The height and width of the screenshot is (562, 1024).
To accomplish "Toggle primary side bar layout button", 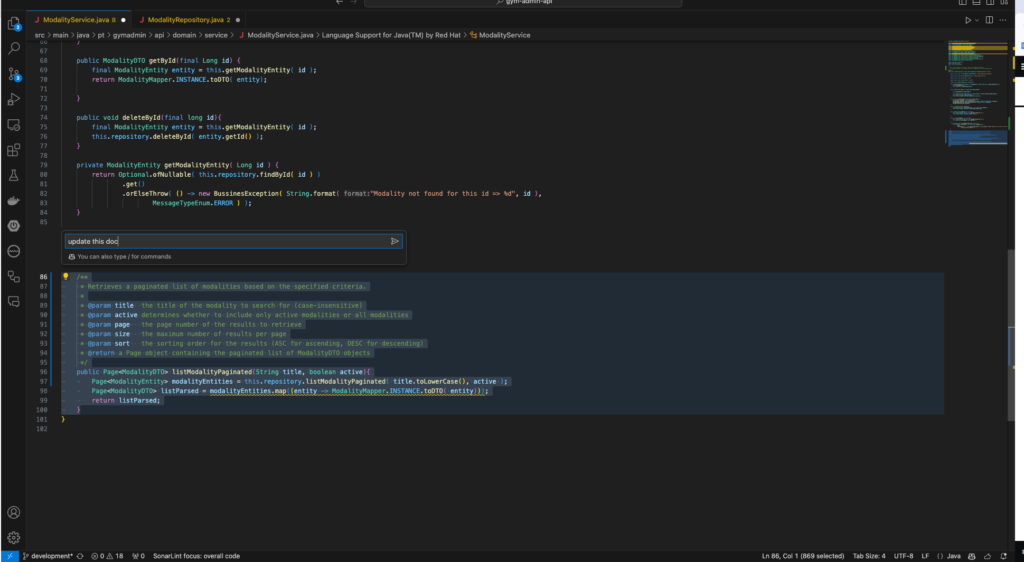I will [963, 3].
